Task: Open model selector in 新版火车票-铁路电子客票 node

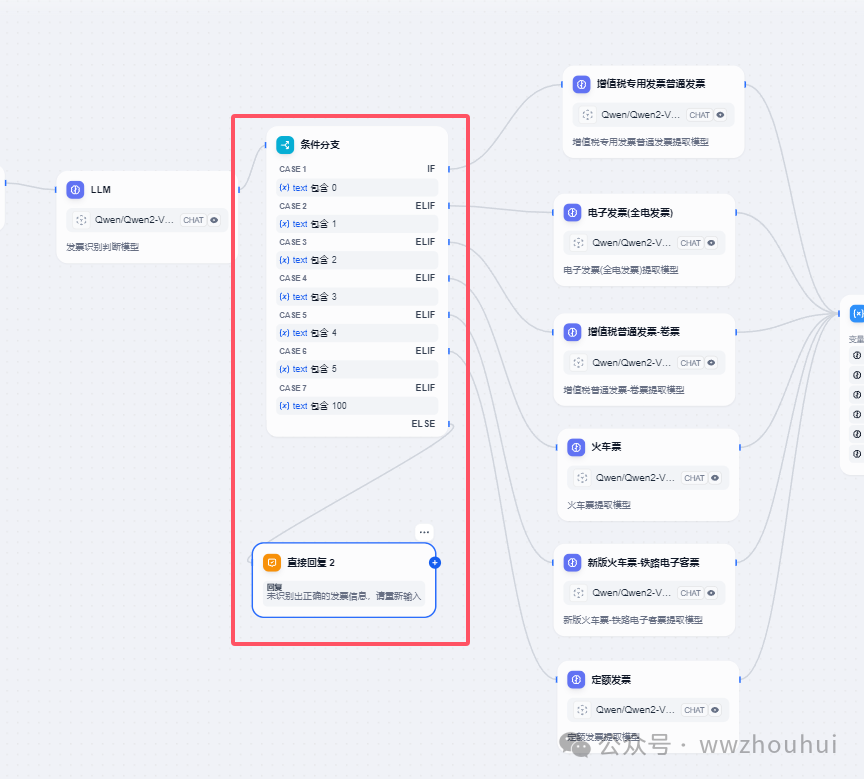Action: click(x=630, y=593)
